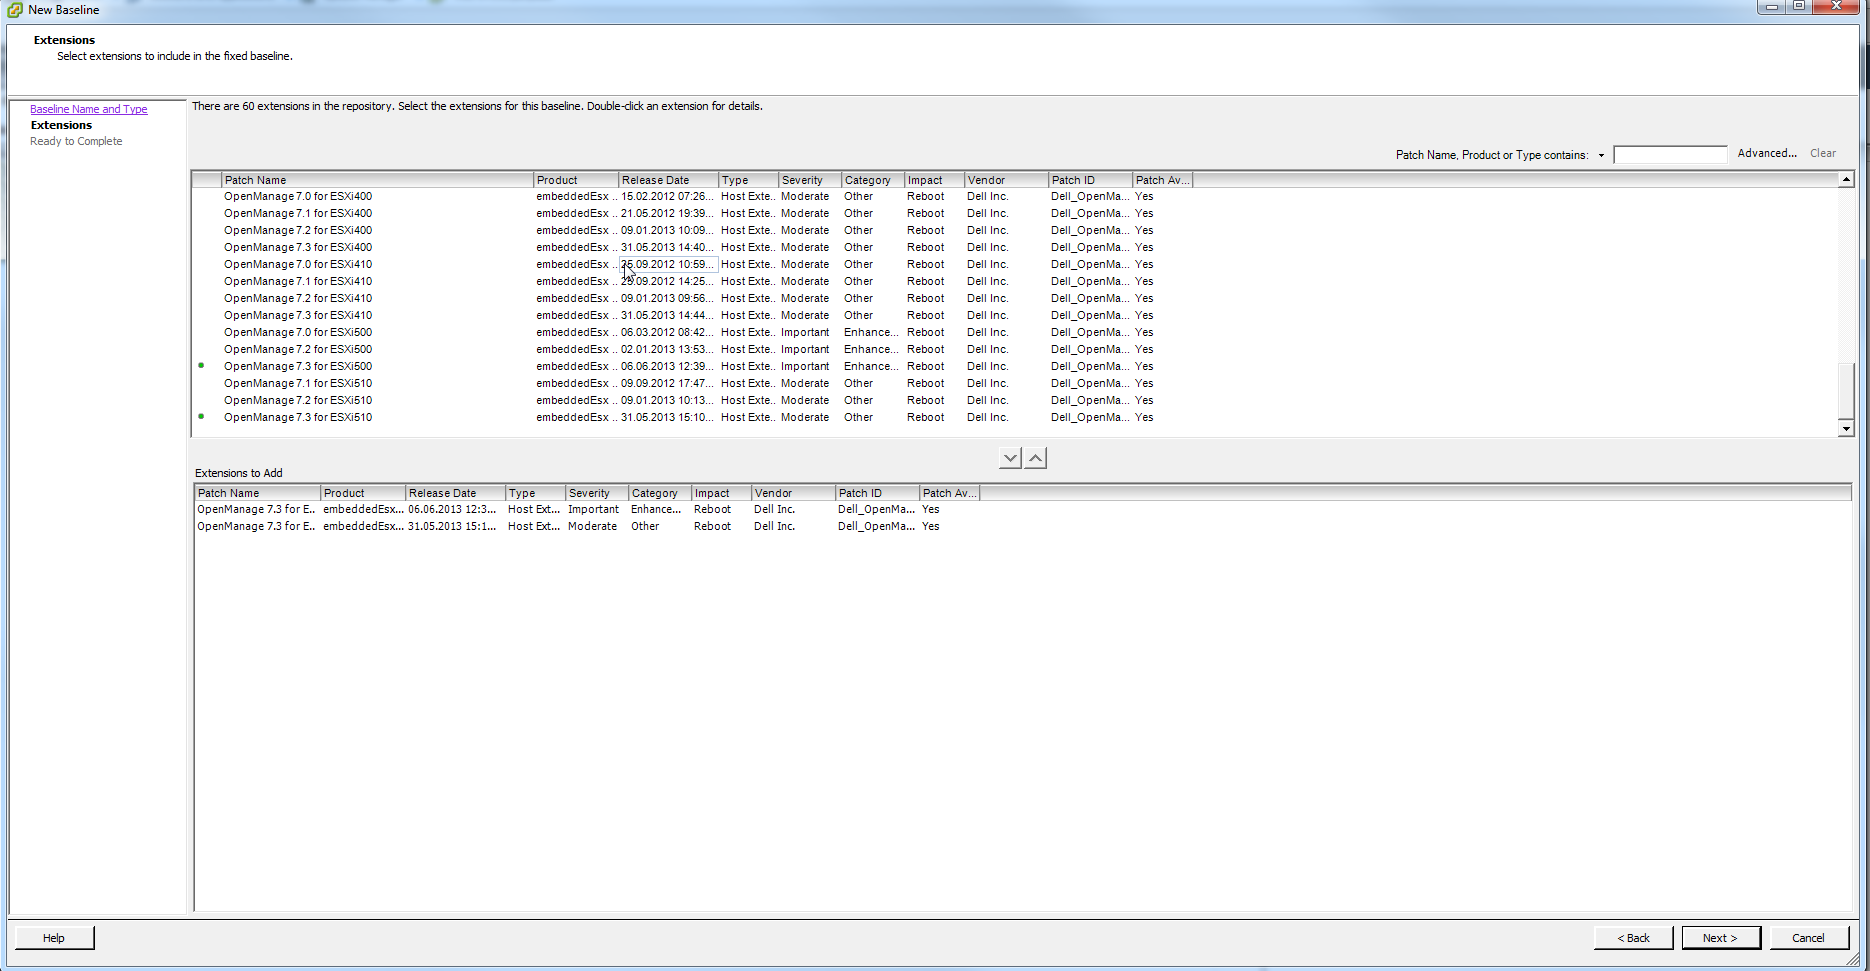The width and height of the screenshot is (1870, 971).
Task: Sort the upper list by Severity column
Action: click(x=810, y=180)
